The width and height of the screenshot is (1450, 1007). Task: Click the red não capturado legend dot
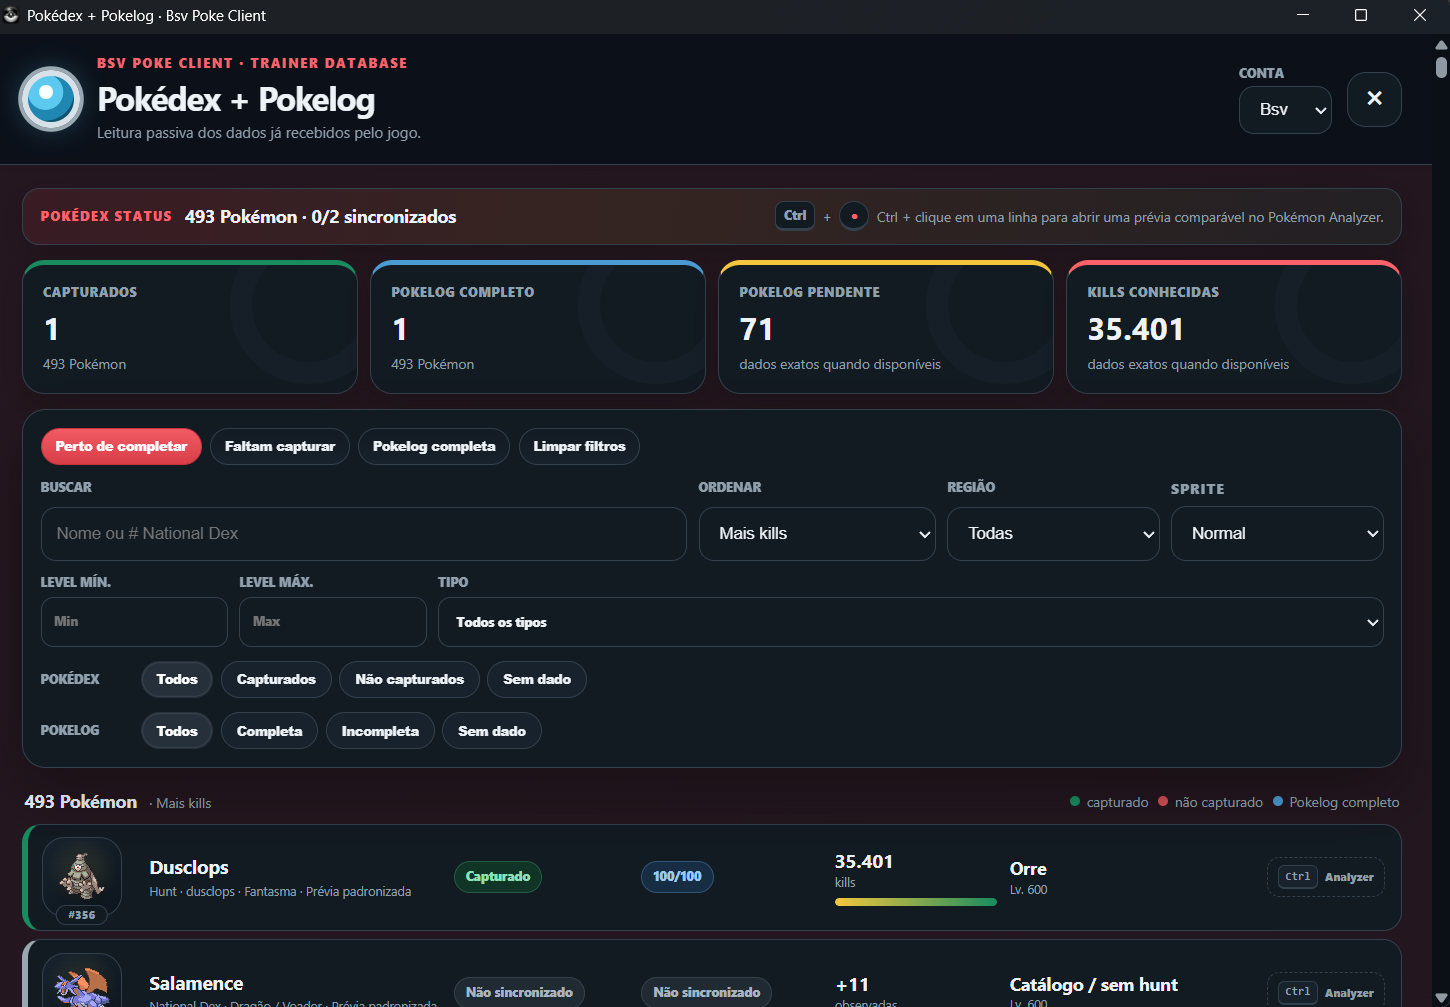pyautogui.click(x=1163, y=801)
